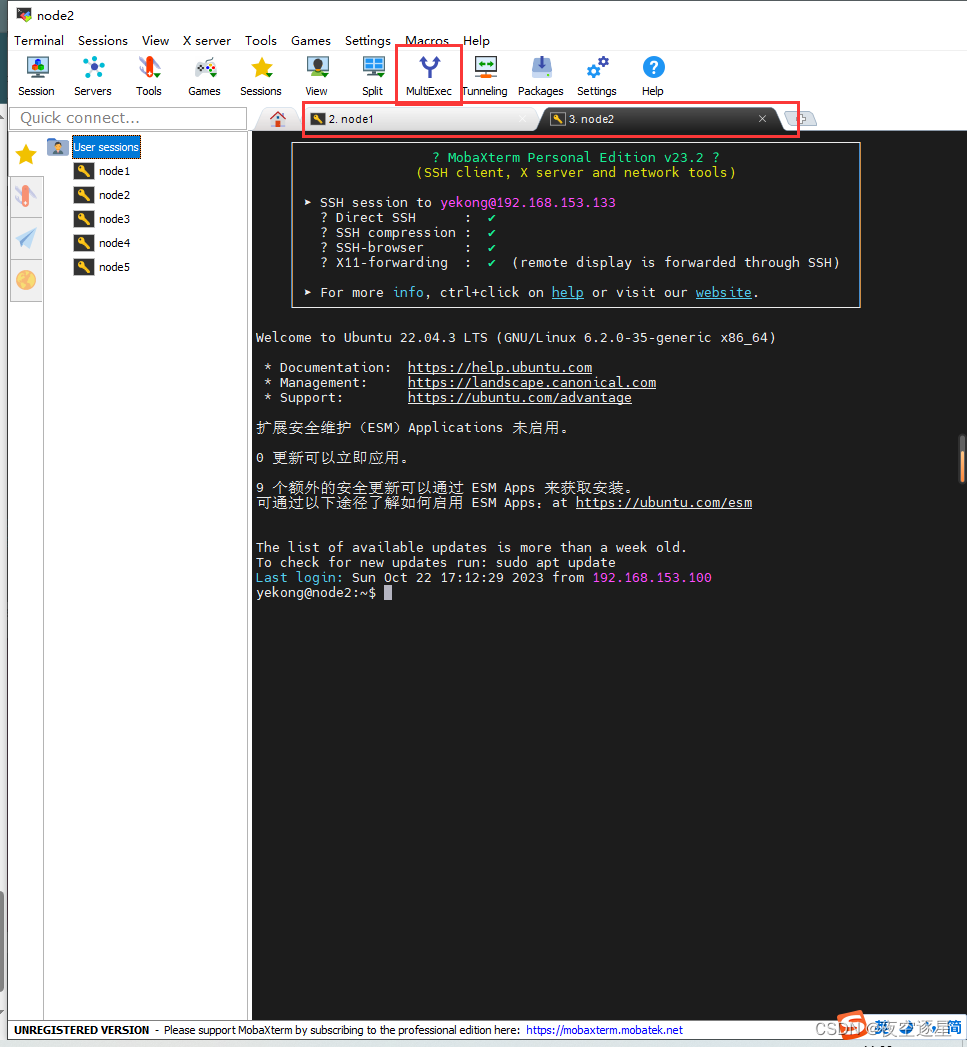Viewport: 967px width, 1047px height.
Task: Open MobaXterm Settings from toolbar
Action: tap(596, 72)
